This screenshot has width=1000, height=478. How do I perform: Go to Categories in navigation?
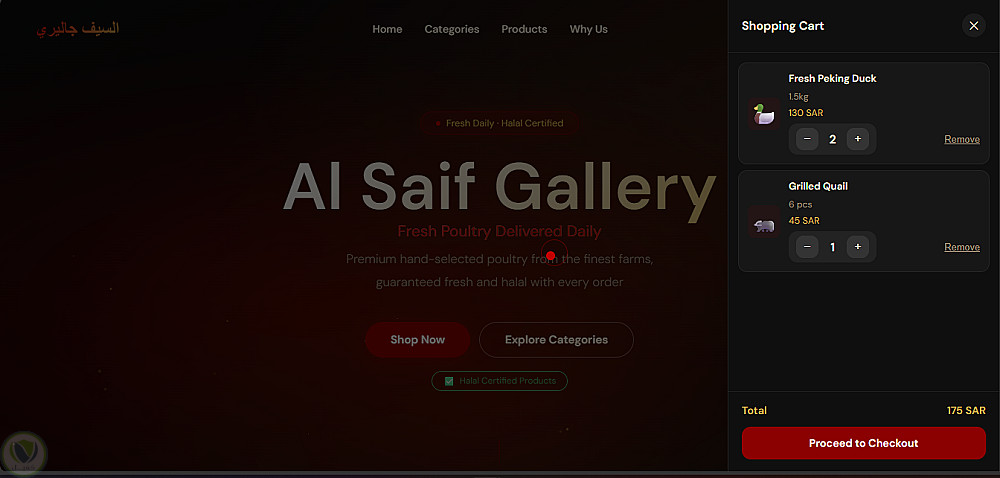coord(452,29)
